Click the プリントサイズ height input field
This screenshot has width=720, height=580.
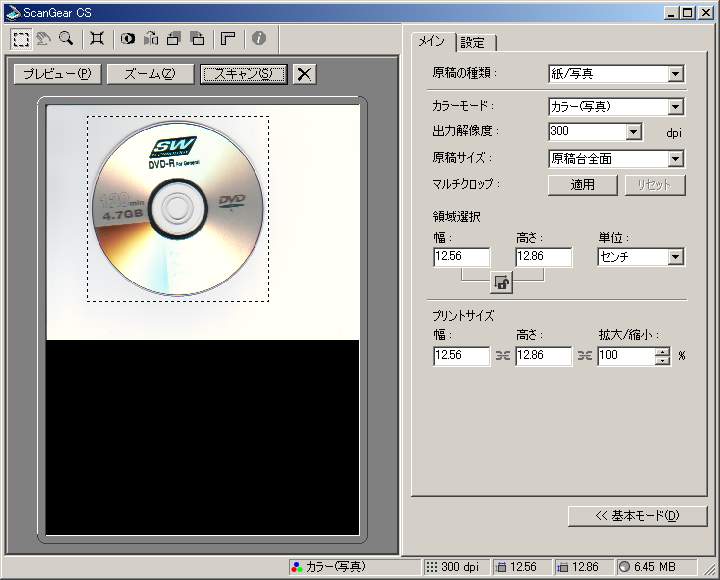[544, 356]
